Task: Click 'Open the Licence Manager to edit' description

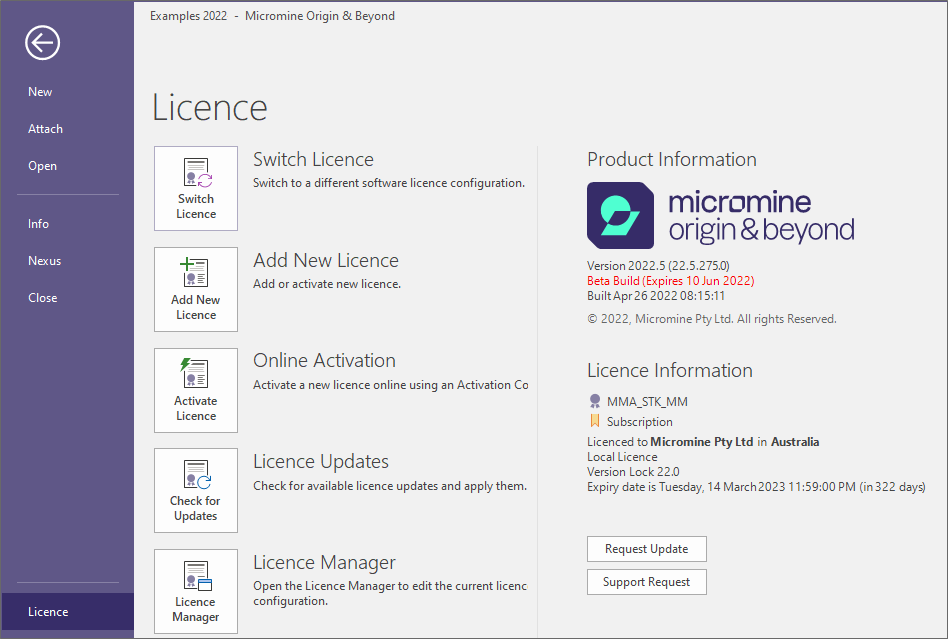Action: 390,593
